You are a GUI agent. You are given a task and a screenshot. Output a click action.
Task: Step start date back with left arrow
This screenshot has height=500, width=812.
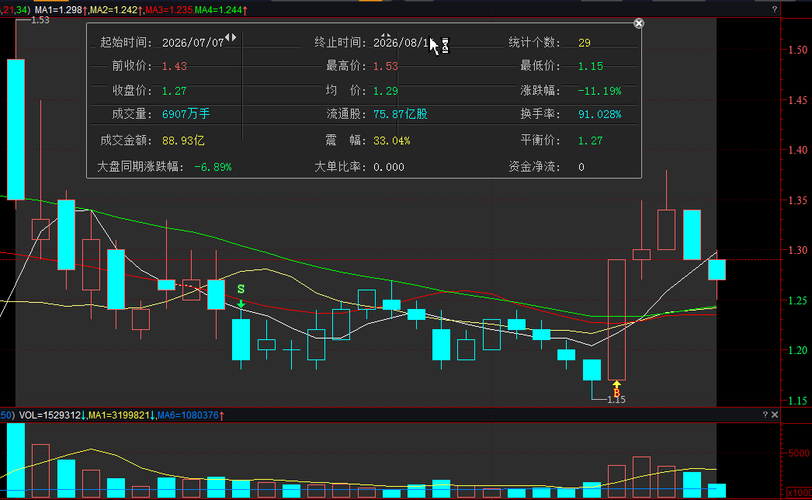click(x=227, y=37)
